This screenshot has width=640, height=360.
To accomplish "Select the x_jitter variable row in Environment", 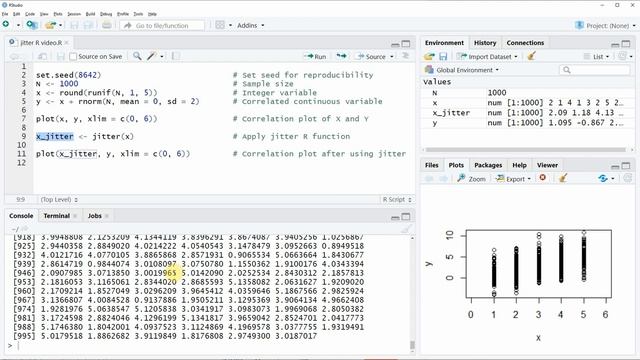I will tap(527, 113).
